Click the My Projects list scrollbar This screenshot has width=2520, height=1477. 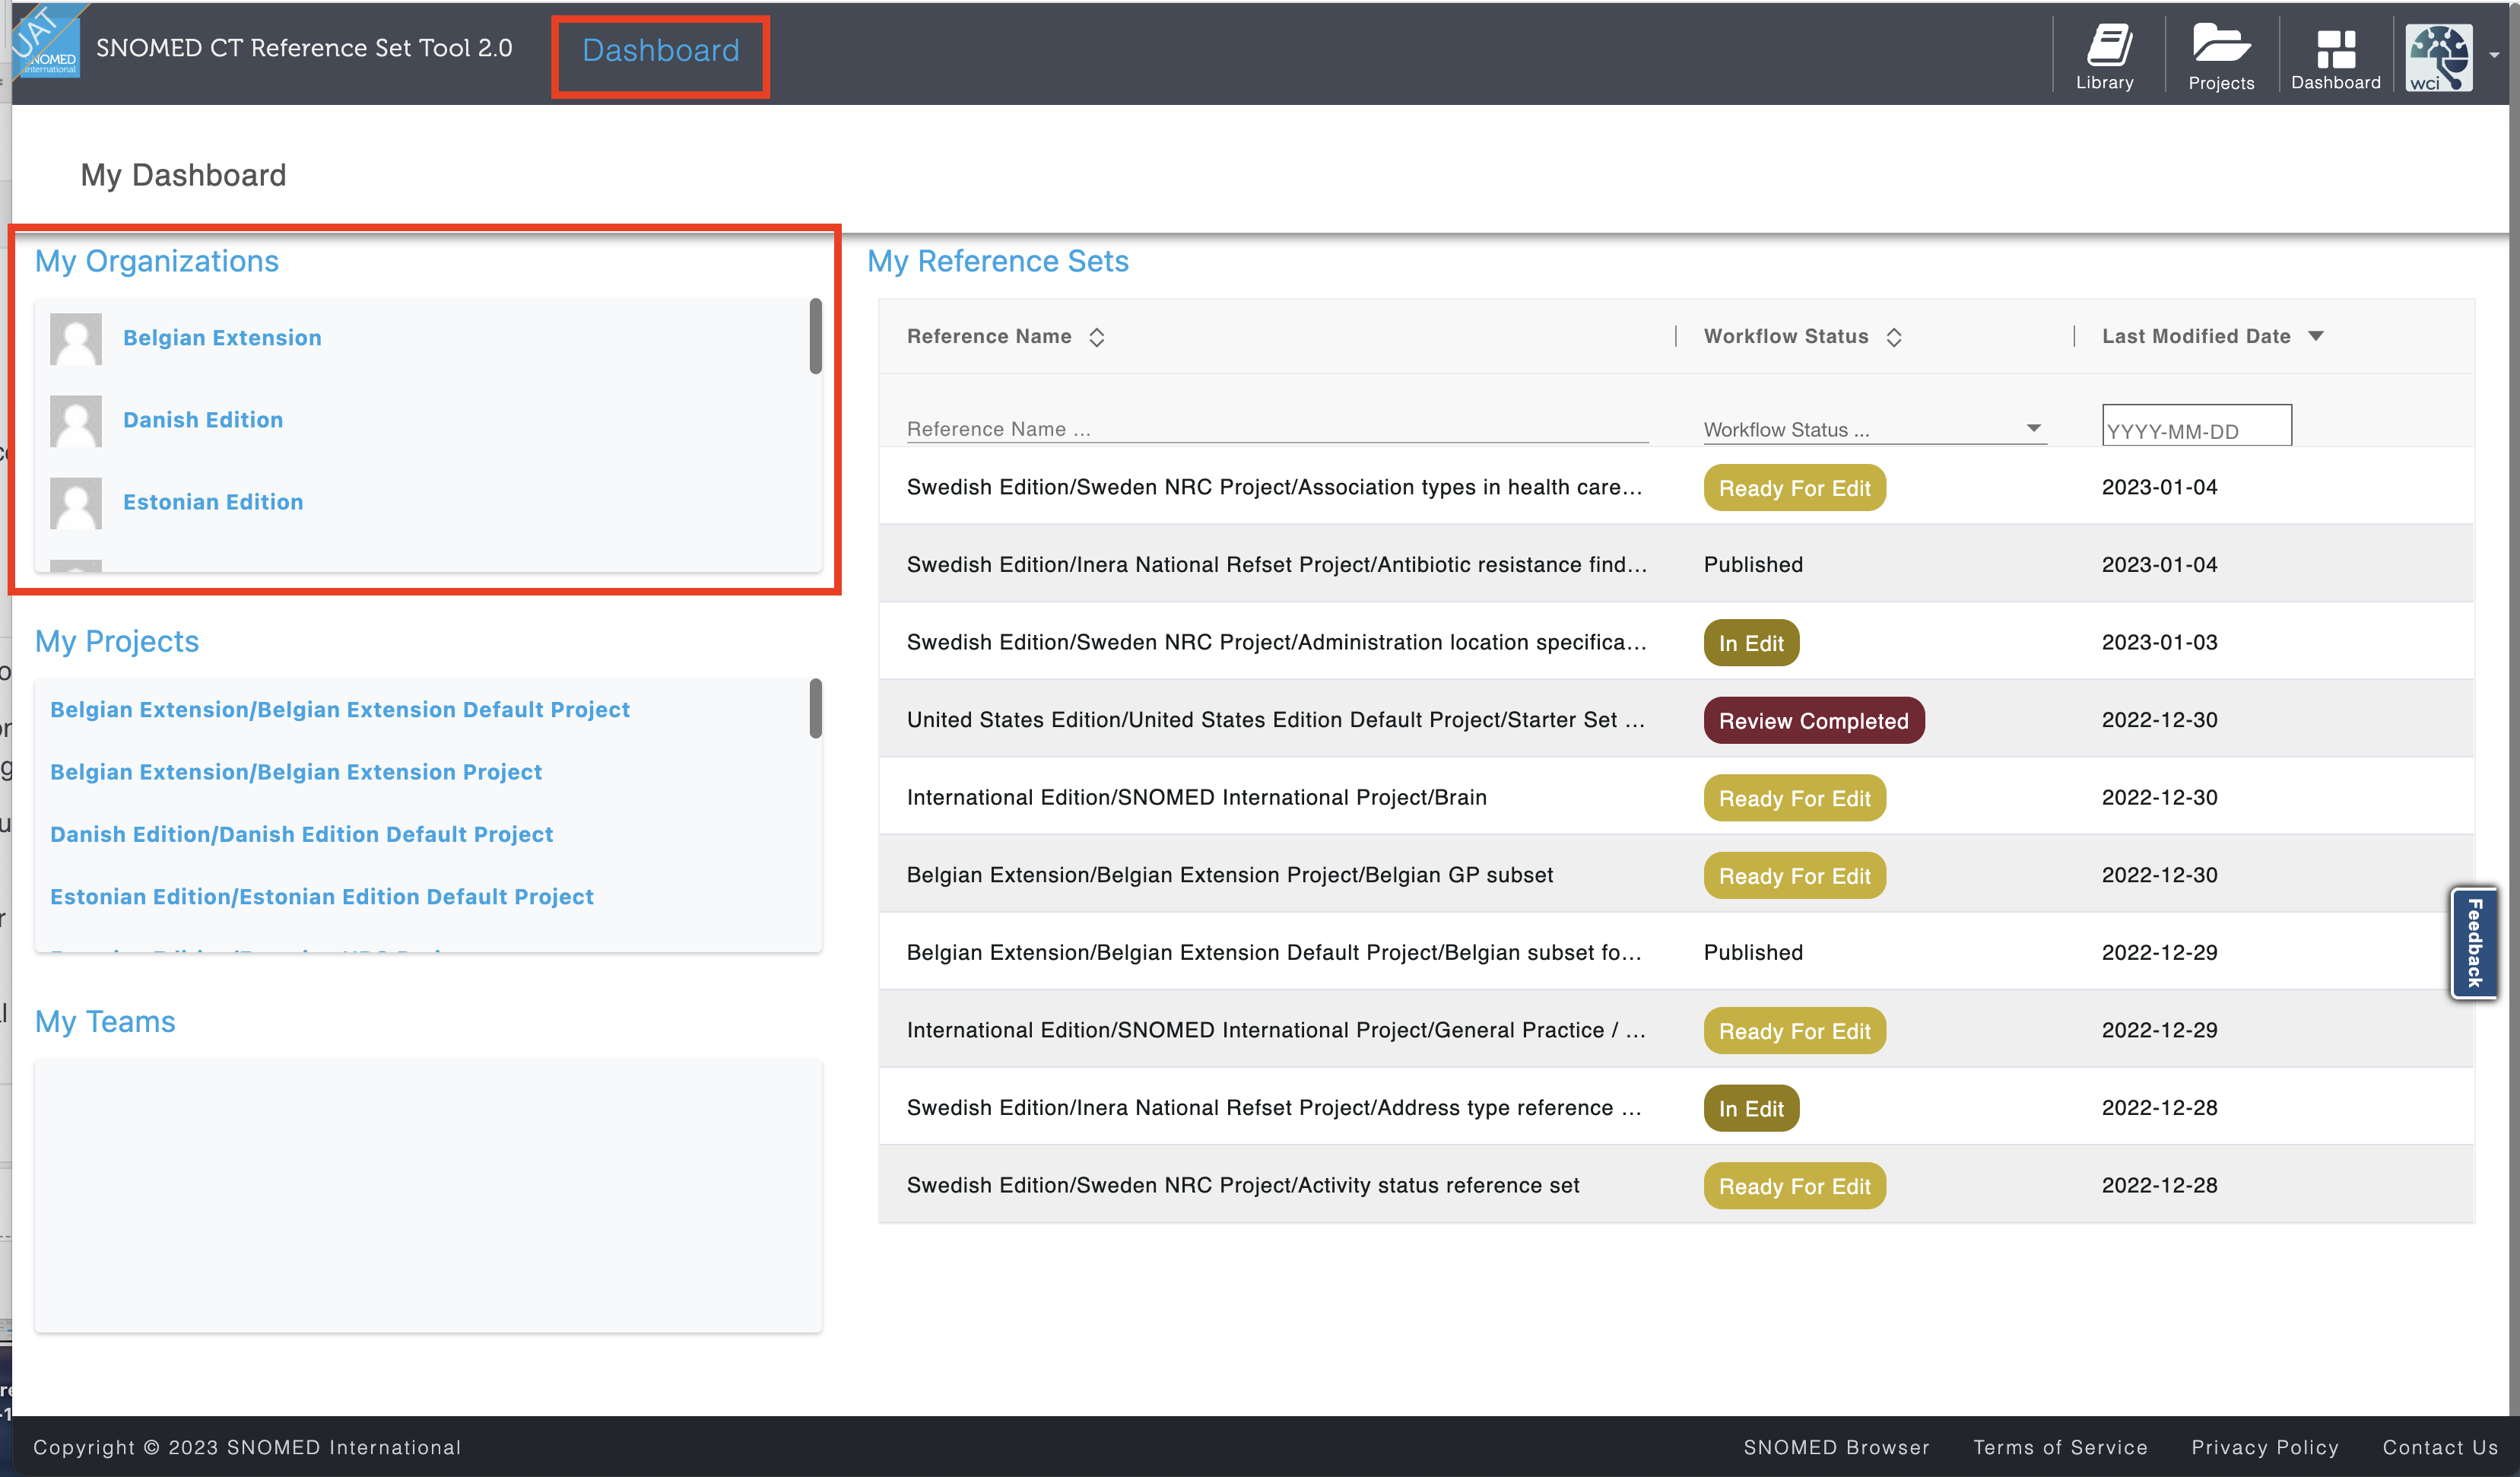pyautogui.click(x=815, y=708)
